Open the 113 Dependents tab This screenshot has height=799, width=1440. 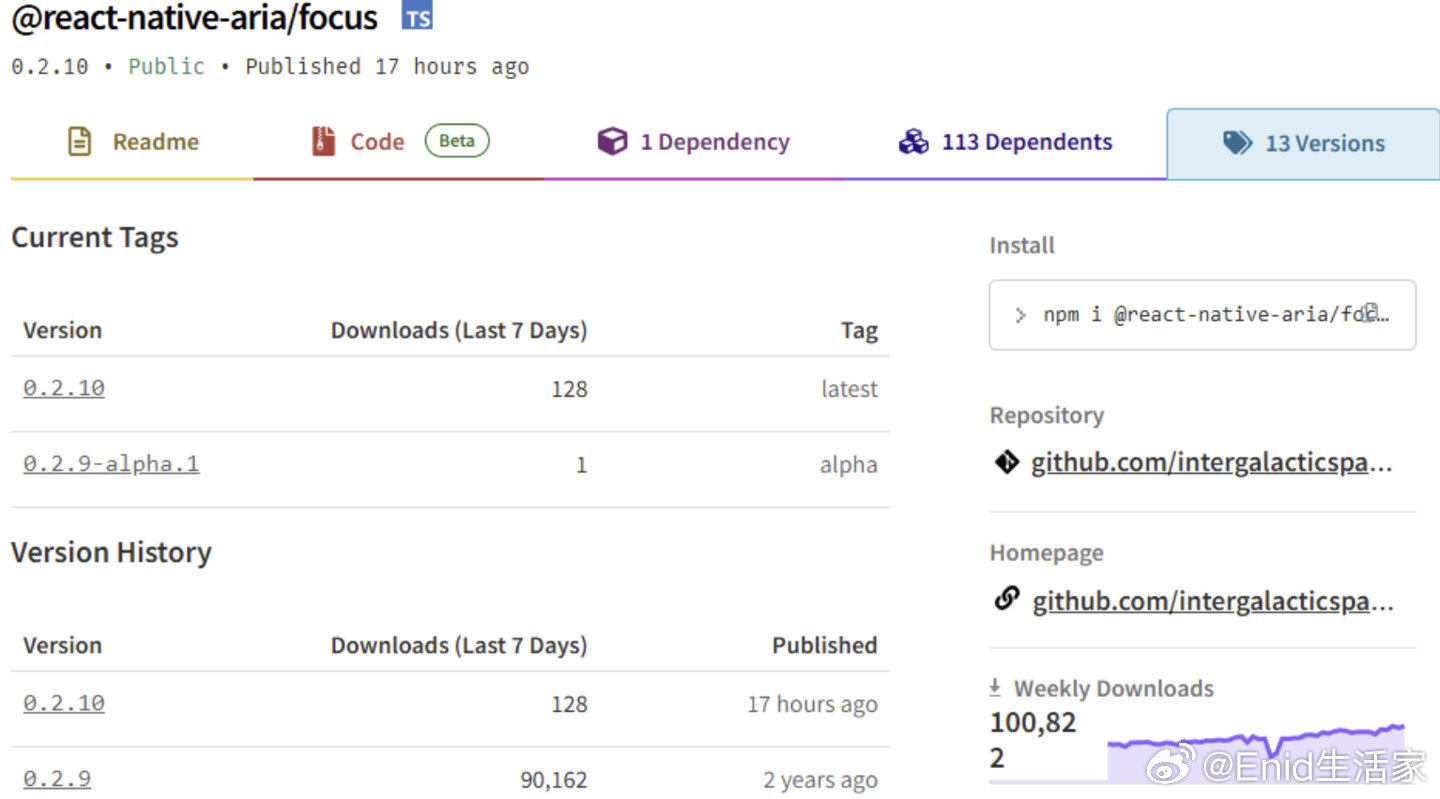click(1005, 142)
